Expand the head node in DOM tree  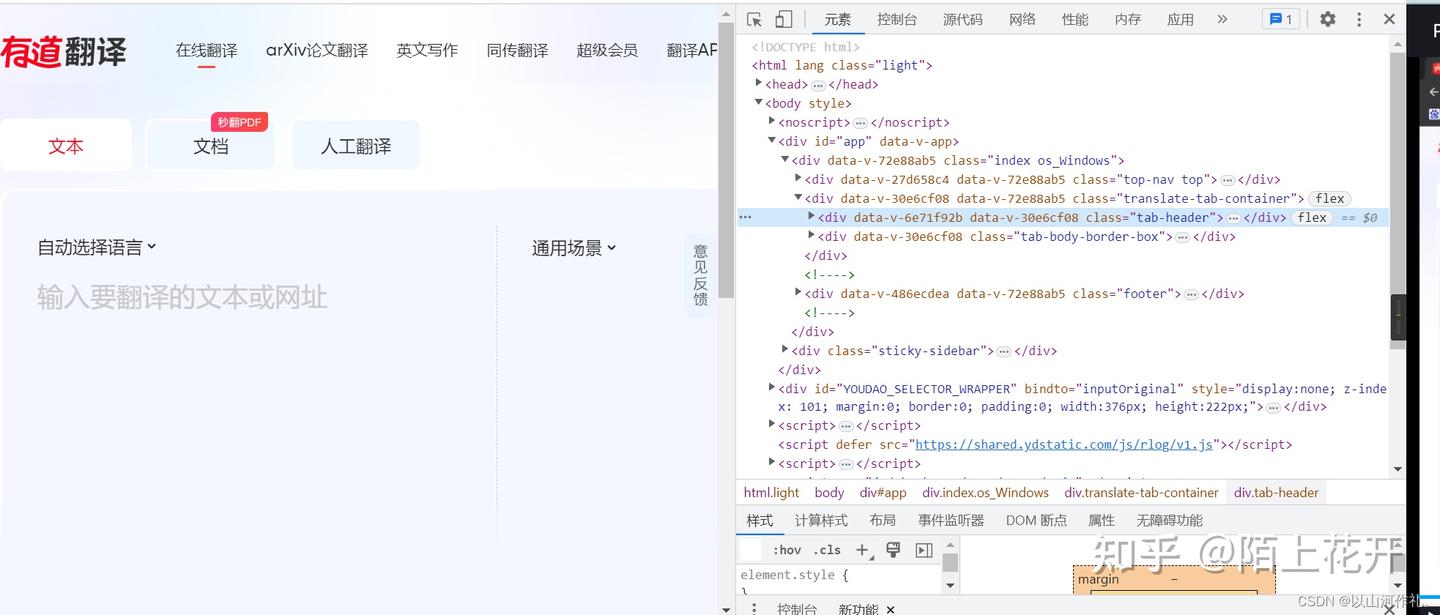click(758, 83)
